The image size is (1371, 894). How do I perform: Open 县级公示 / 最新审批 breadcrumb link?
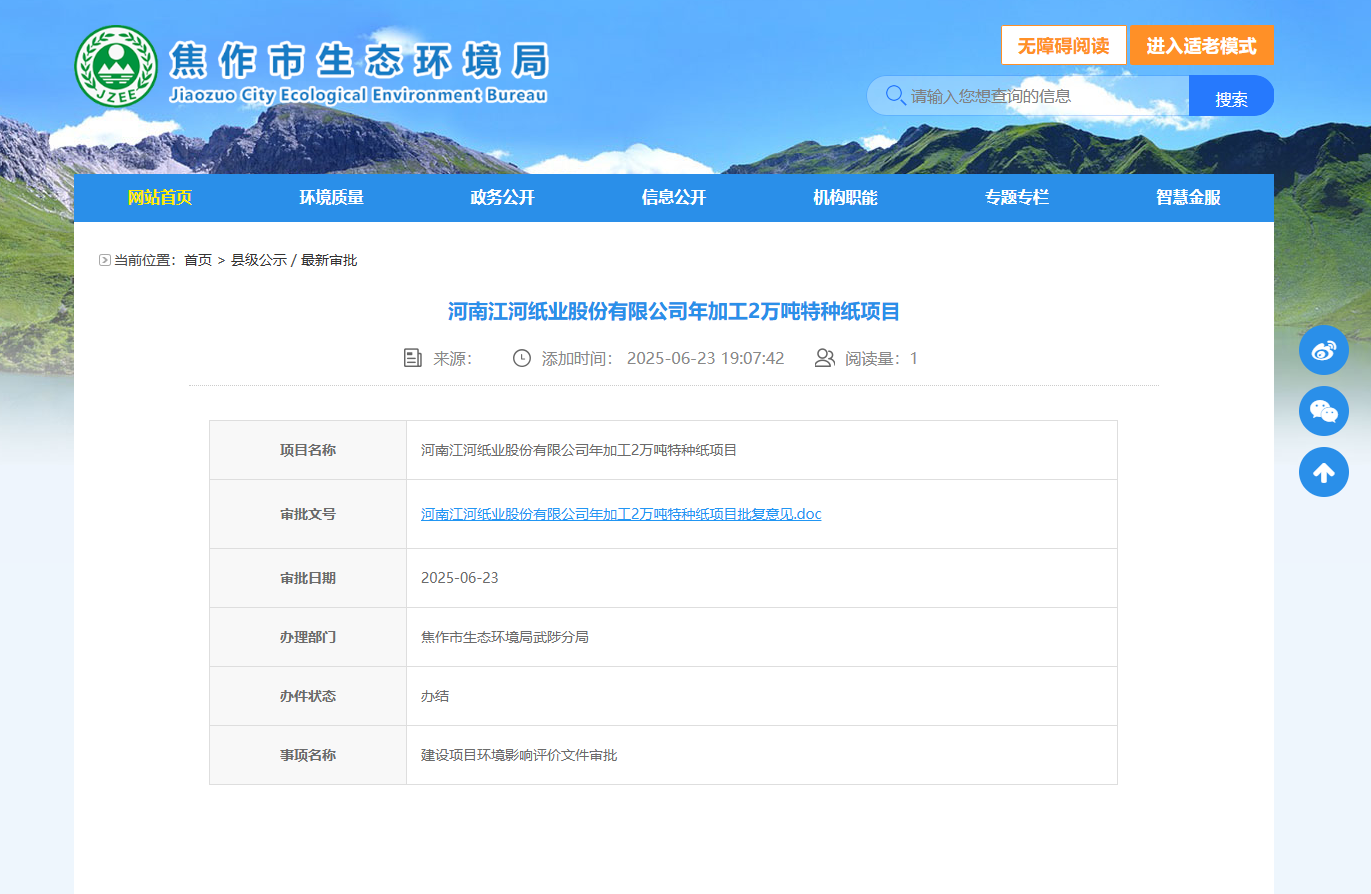pos(294,260)
